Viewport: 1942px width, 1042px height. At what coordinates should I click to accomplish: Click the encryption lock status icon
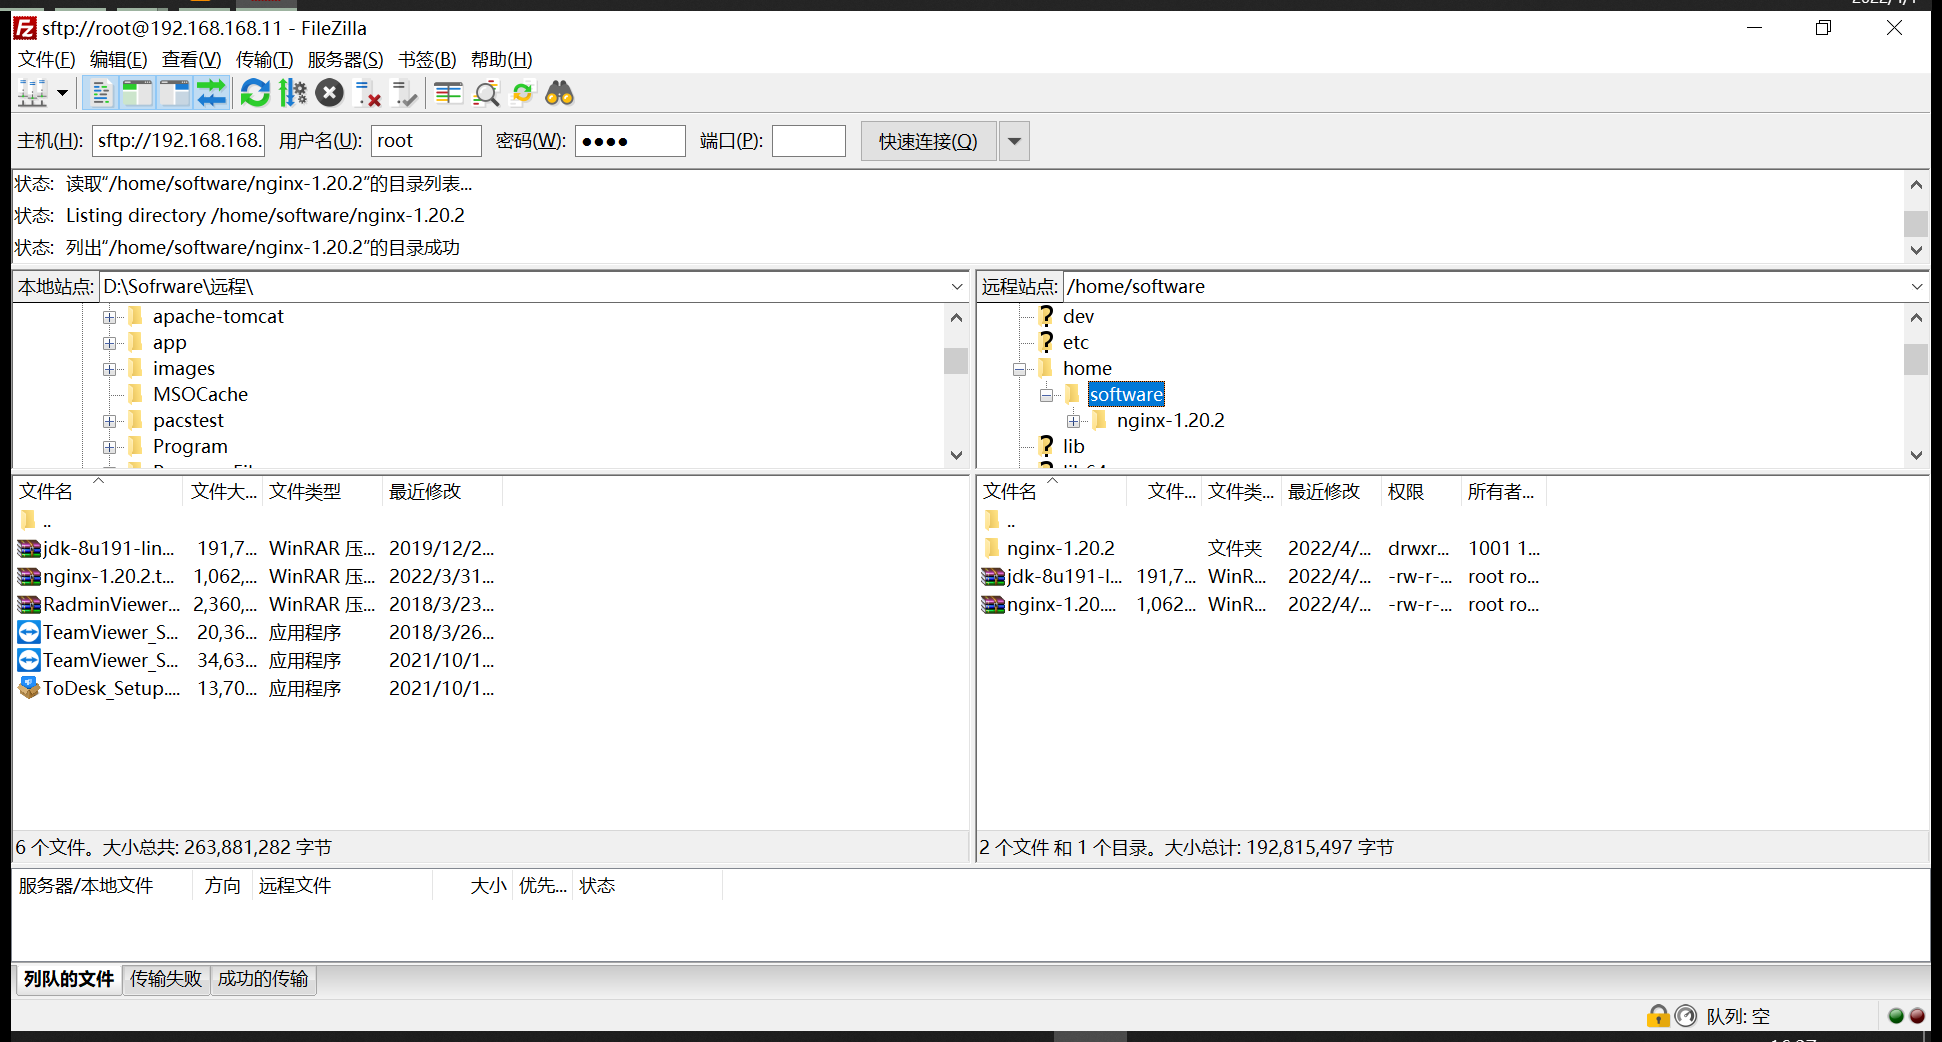[1658, 1016]
